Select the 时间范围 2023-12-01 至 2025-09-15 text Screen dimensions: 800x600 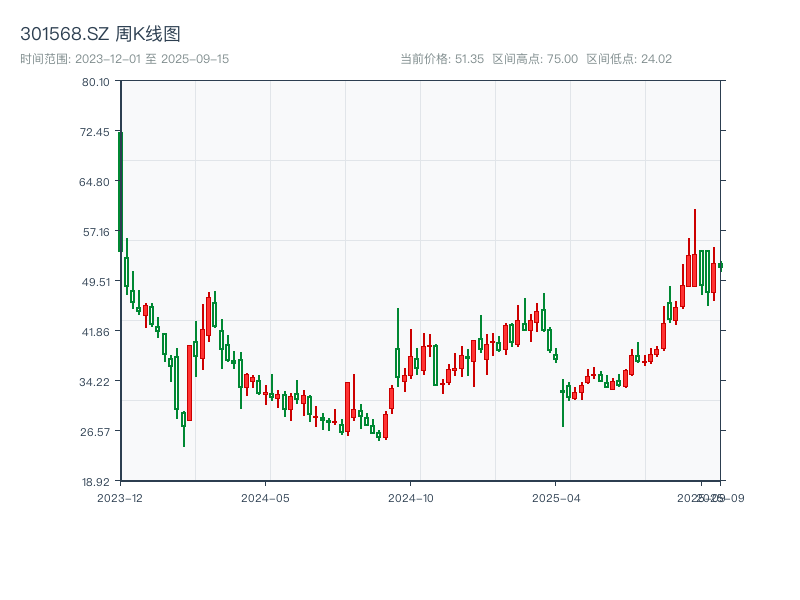pos(124,59)
